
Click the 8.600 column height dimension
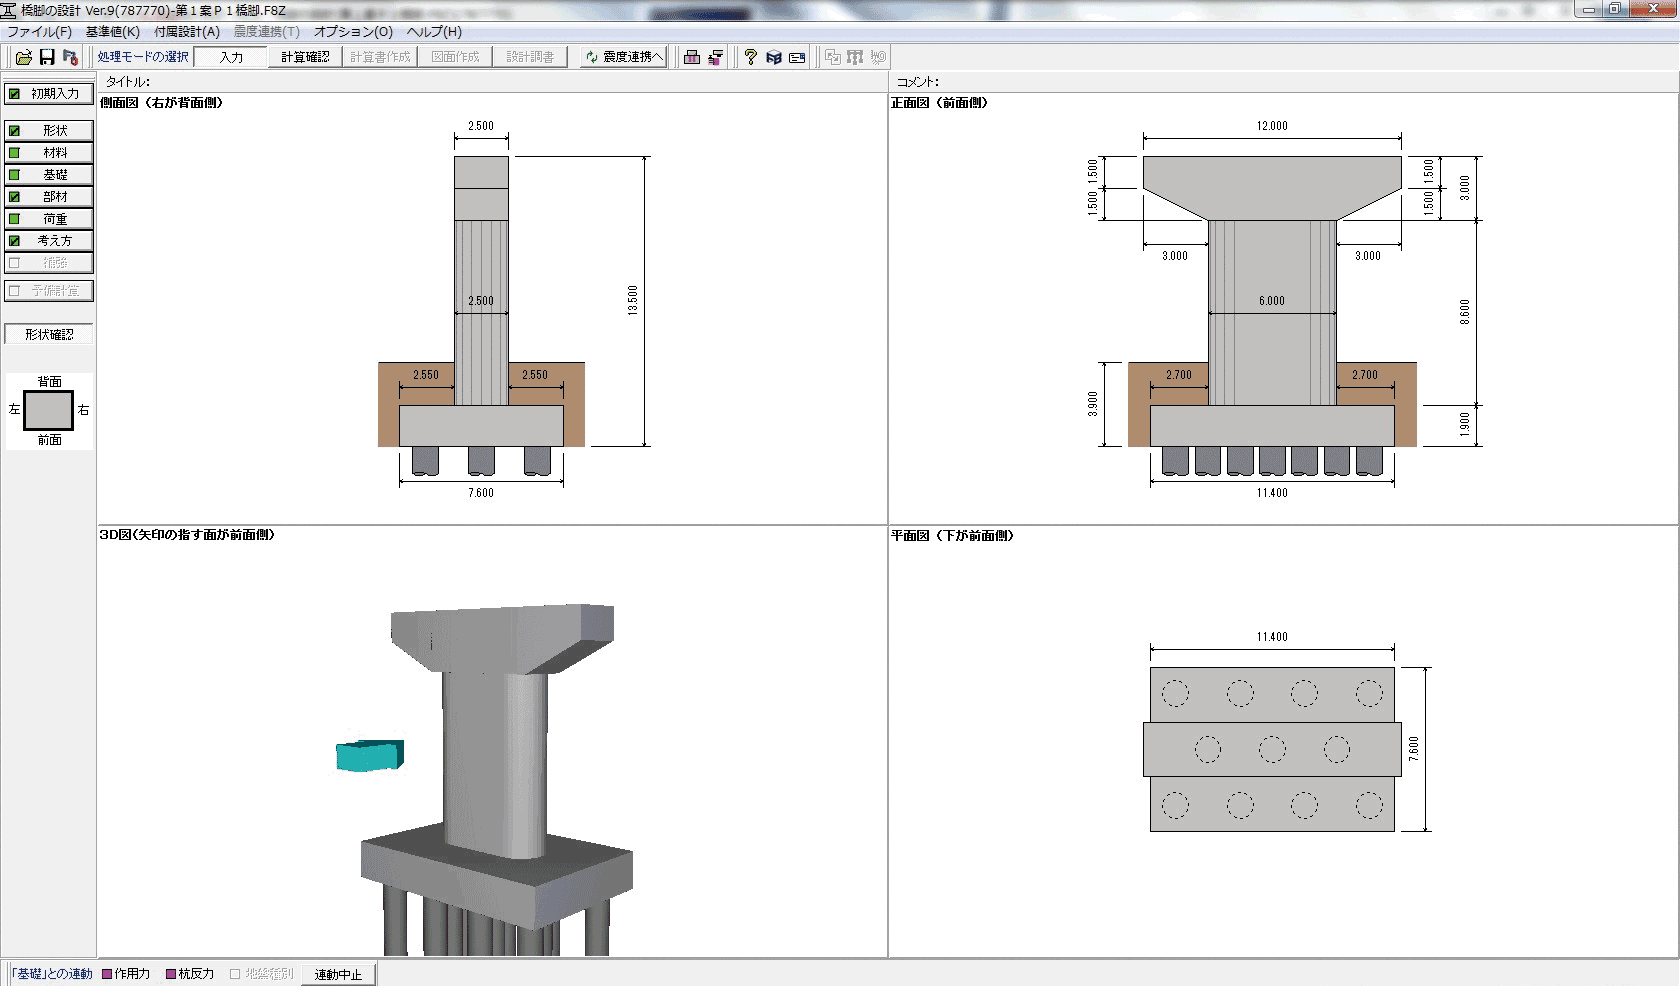1465,312
